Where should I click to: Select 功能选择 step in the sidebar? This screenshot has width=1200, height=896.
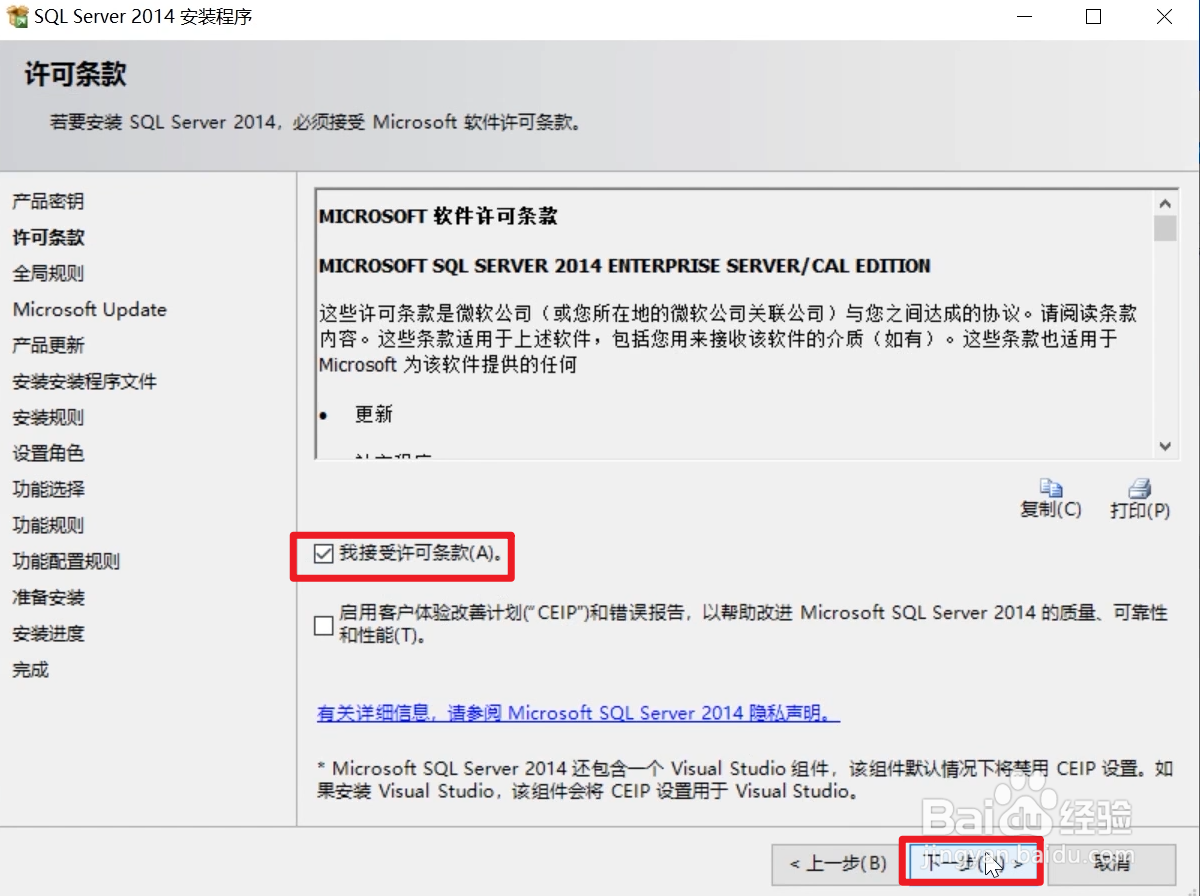tap(47, 489)
